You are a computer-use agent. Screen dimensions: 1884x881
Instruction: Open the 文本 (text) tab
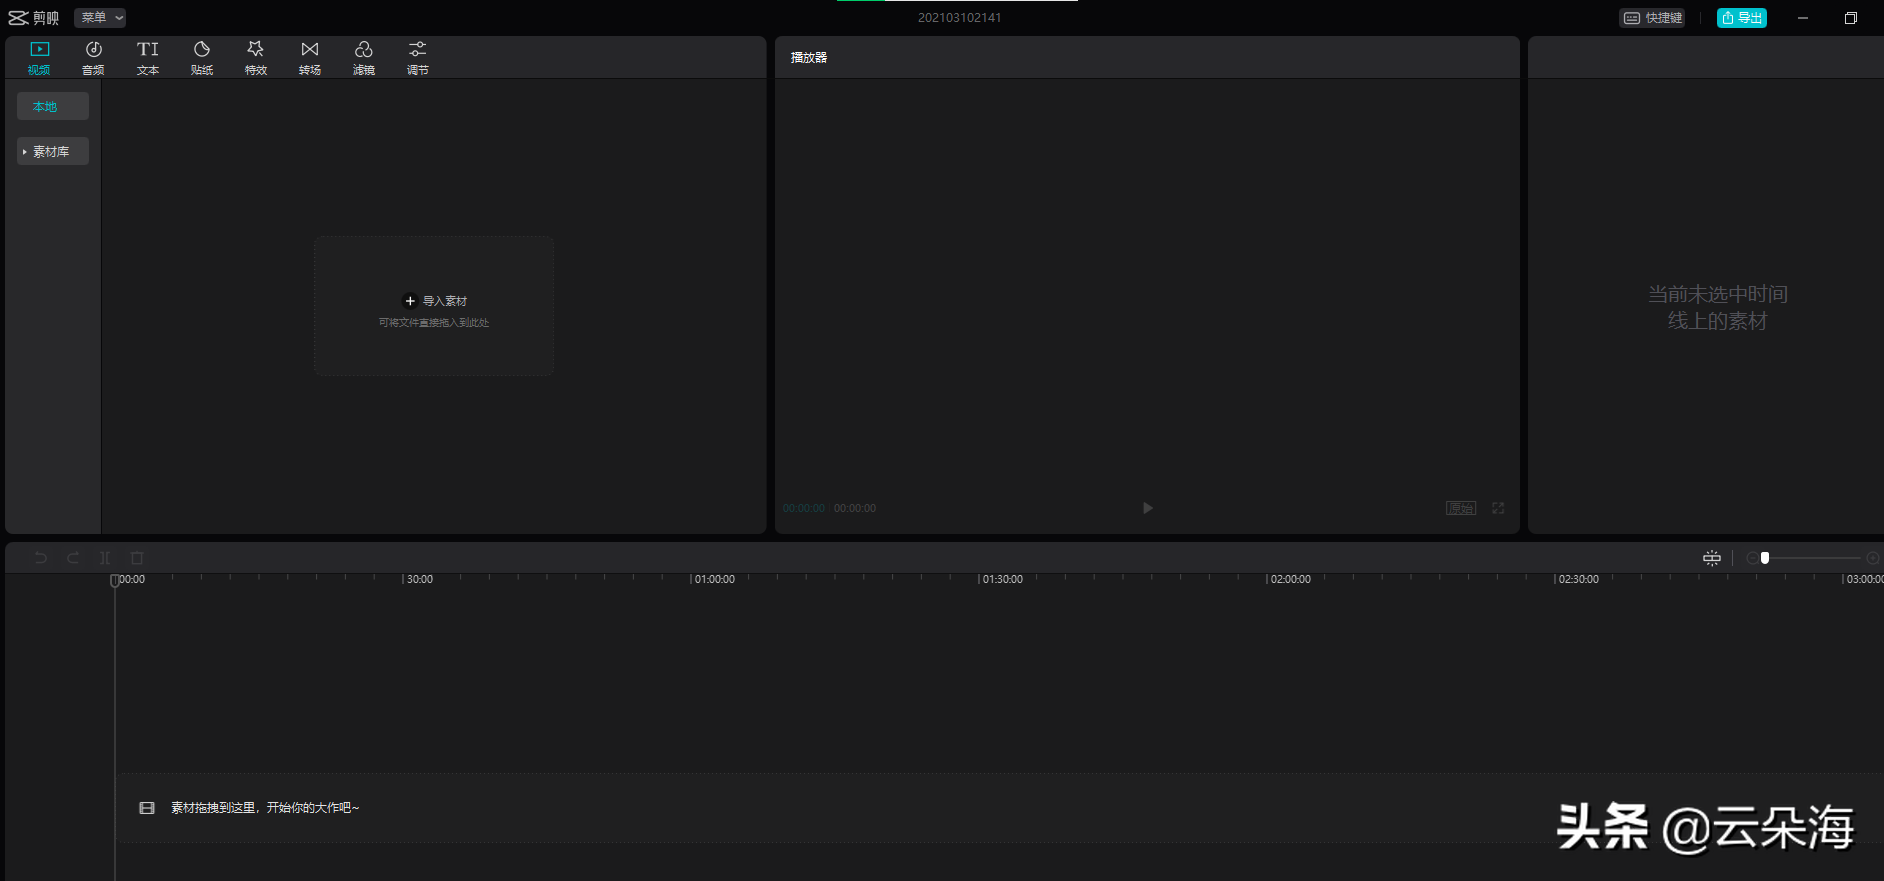[148, 58]
